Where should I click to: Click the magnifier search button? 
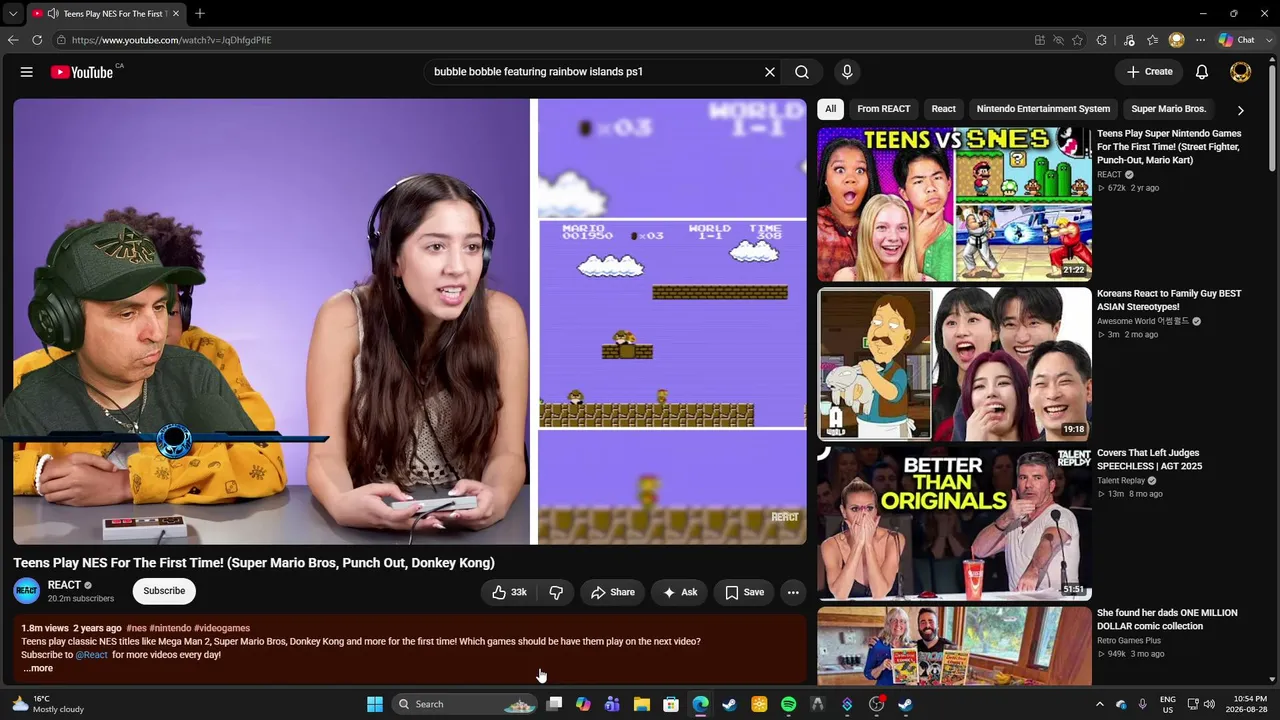pyautogui.click(x=802, y=72)
